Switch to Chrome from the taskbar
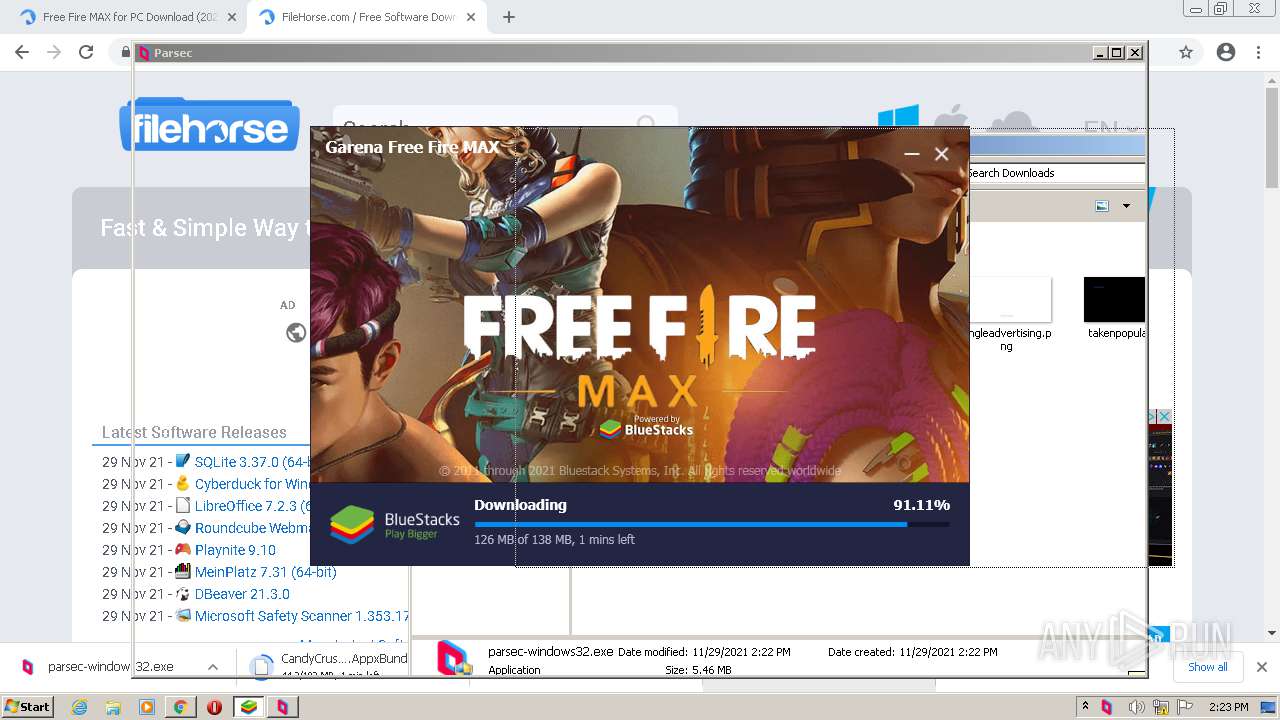This screenshot has width=1280, height=720. pyautogui.click(x=180, y=706)
